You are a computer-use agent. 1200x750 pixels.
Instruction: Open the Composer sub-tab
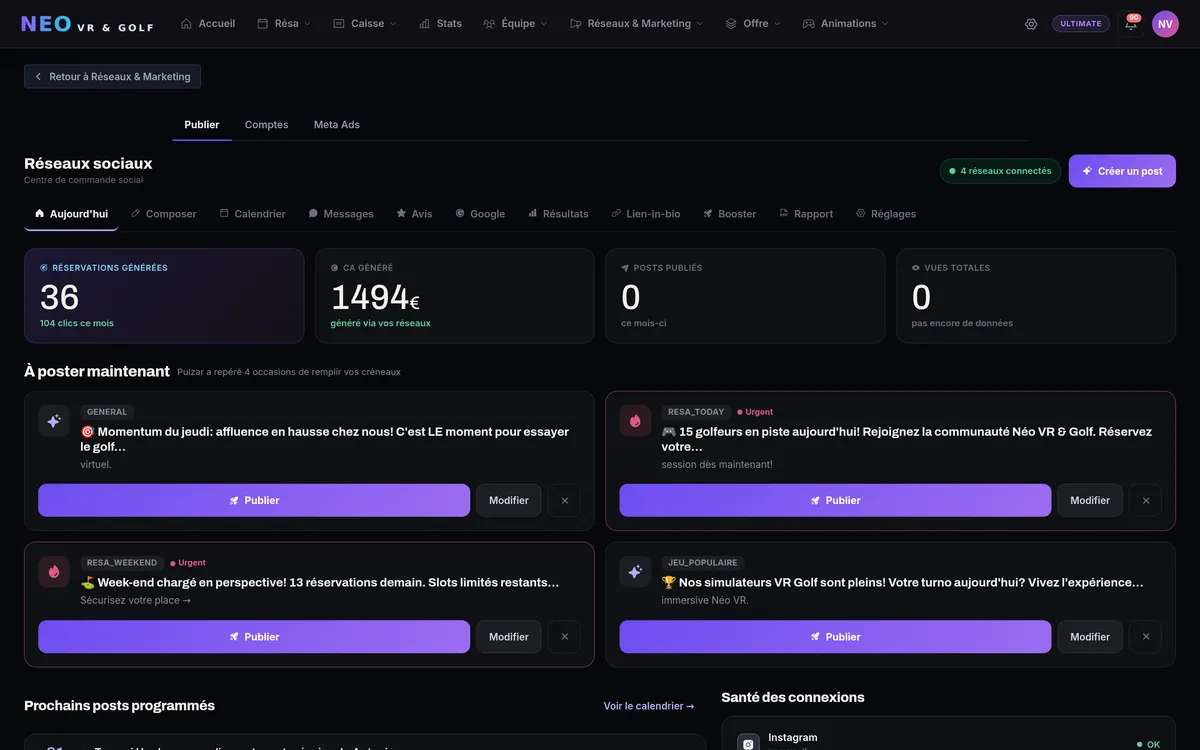click(164, 214)
